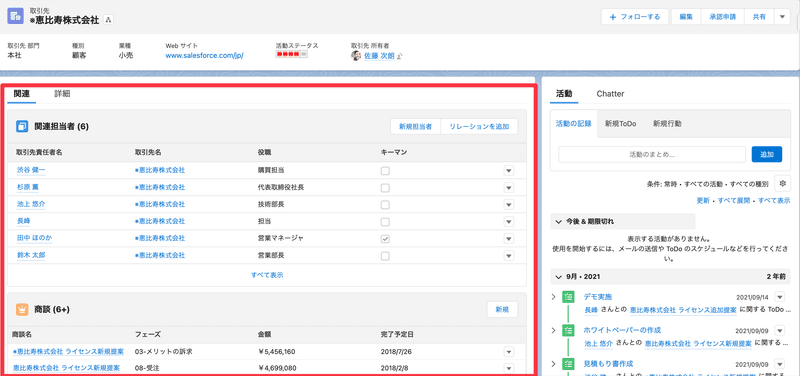Image resolution: width=800 pixels, height=376 pixels.
Task: Click the 商談 crown icon
Action: [22, 309]
